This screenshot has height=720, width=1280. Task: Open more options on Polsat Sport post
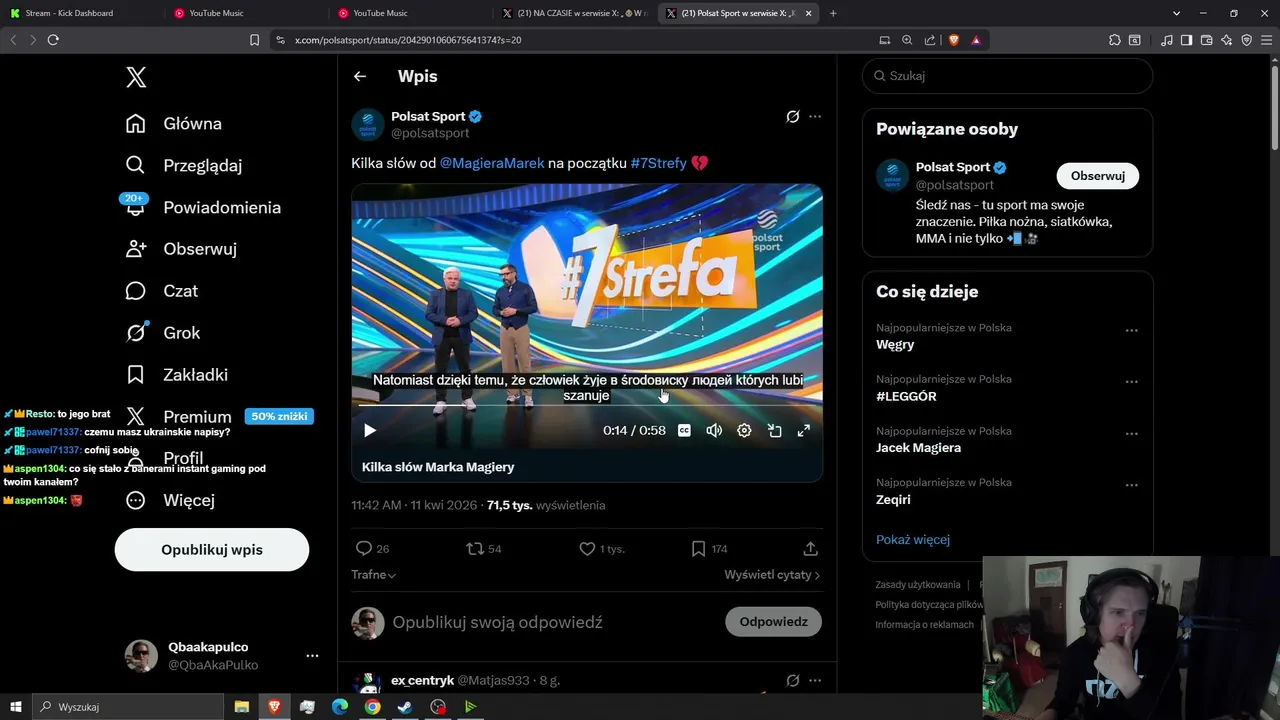coord(815,116)
